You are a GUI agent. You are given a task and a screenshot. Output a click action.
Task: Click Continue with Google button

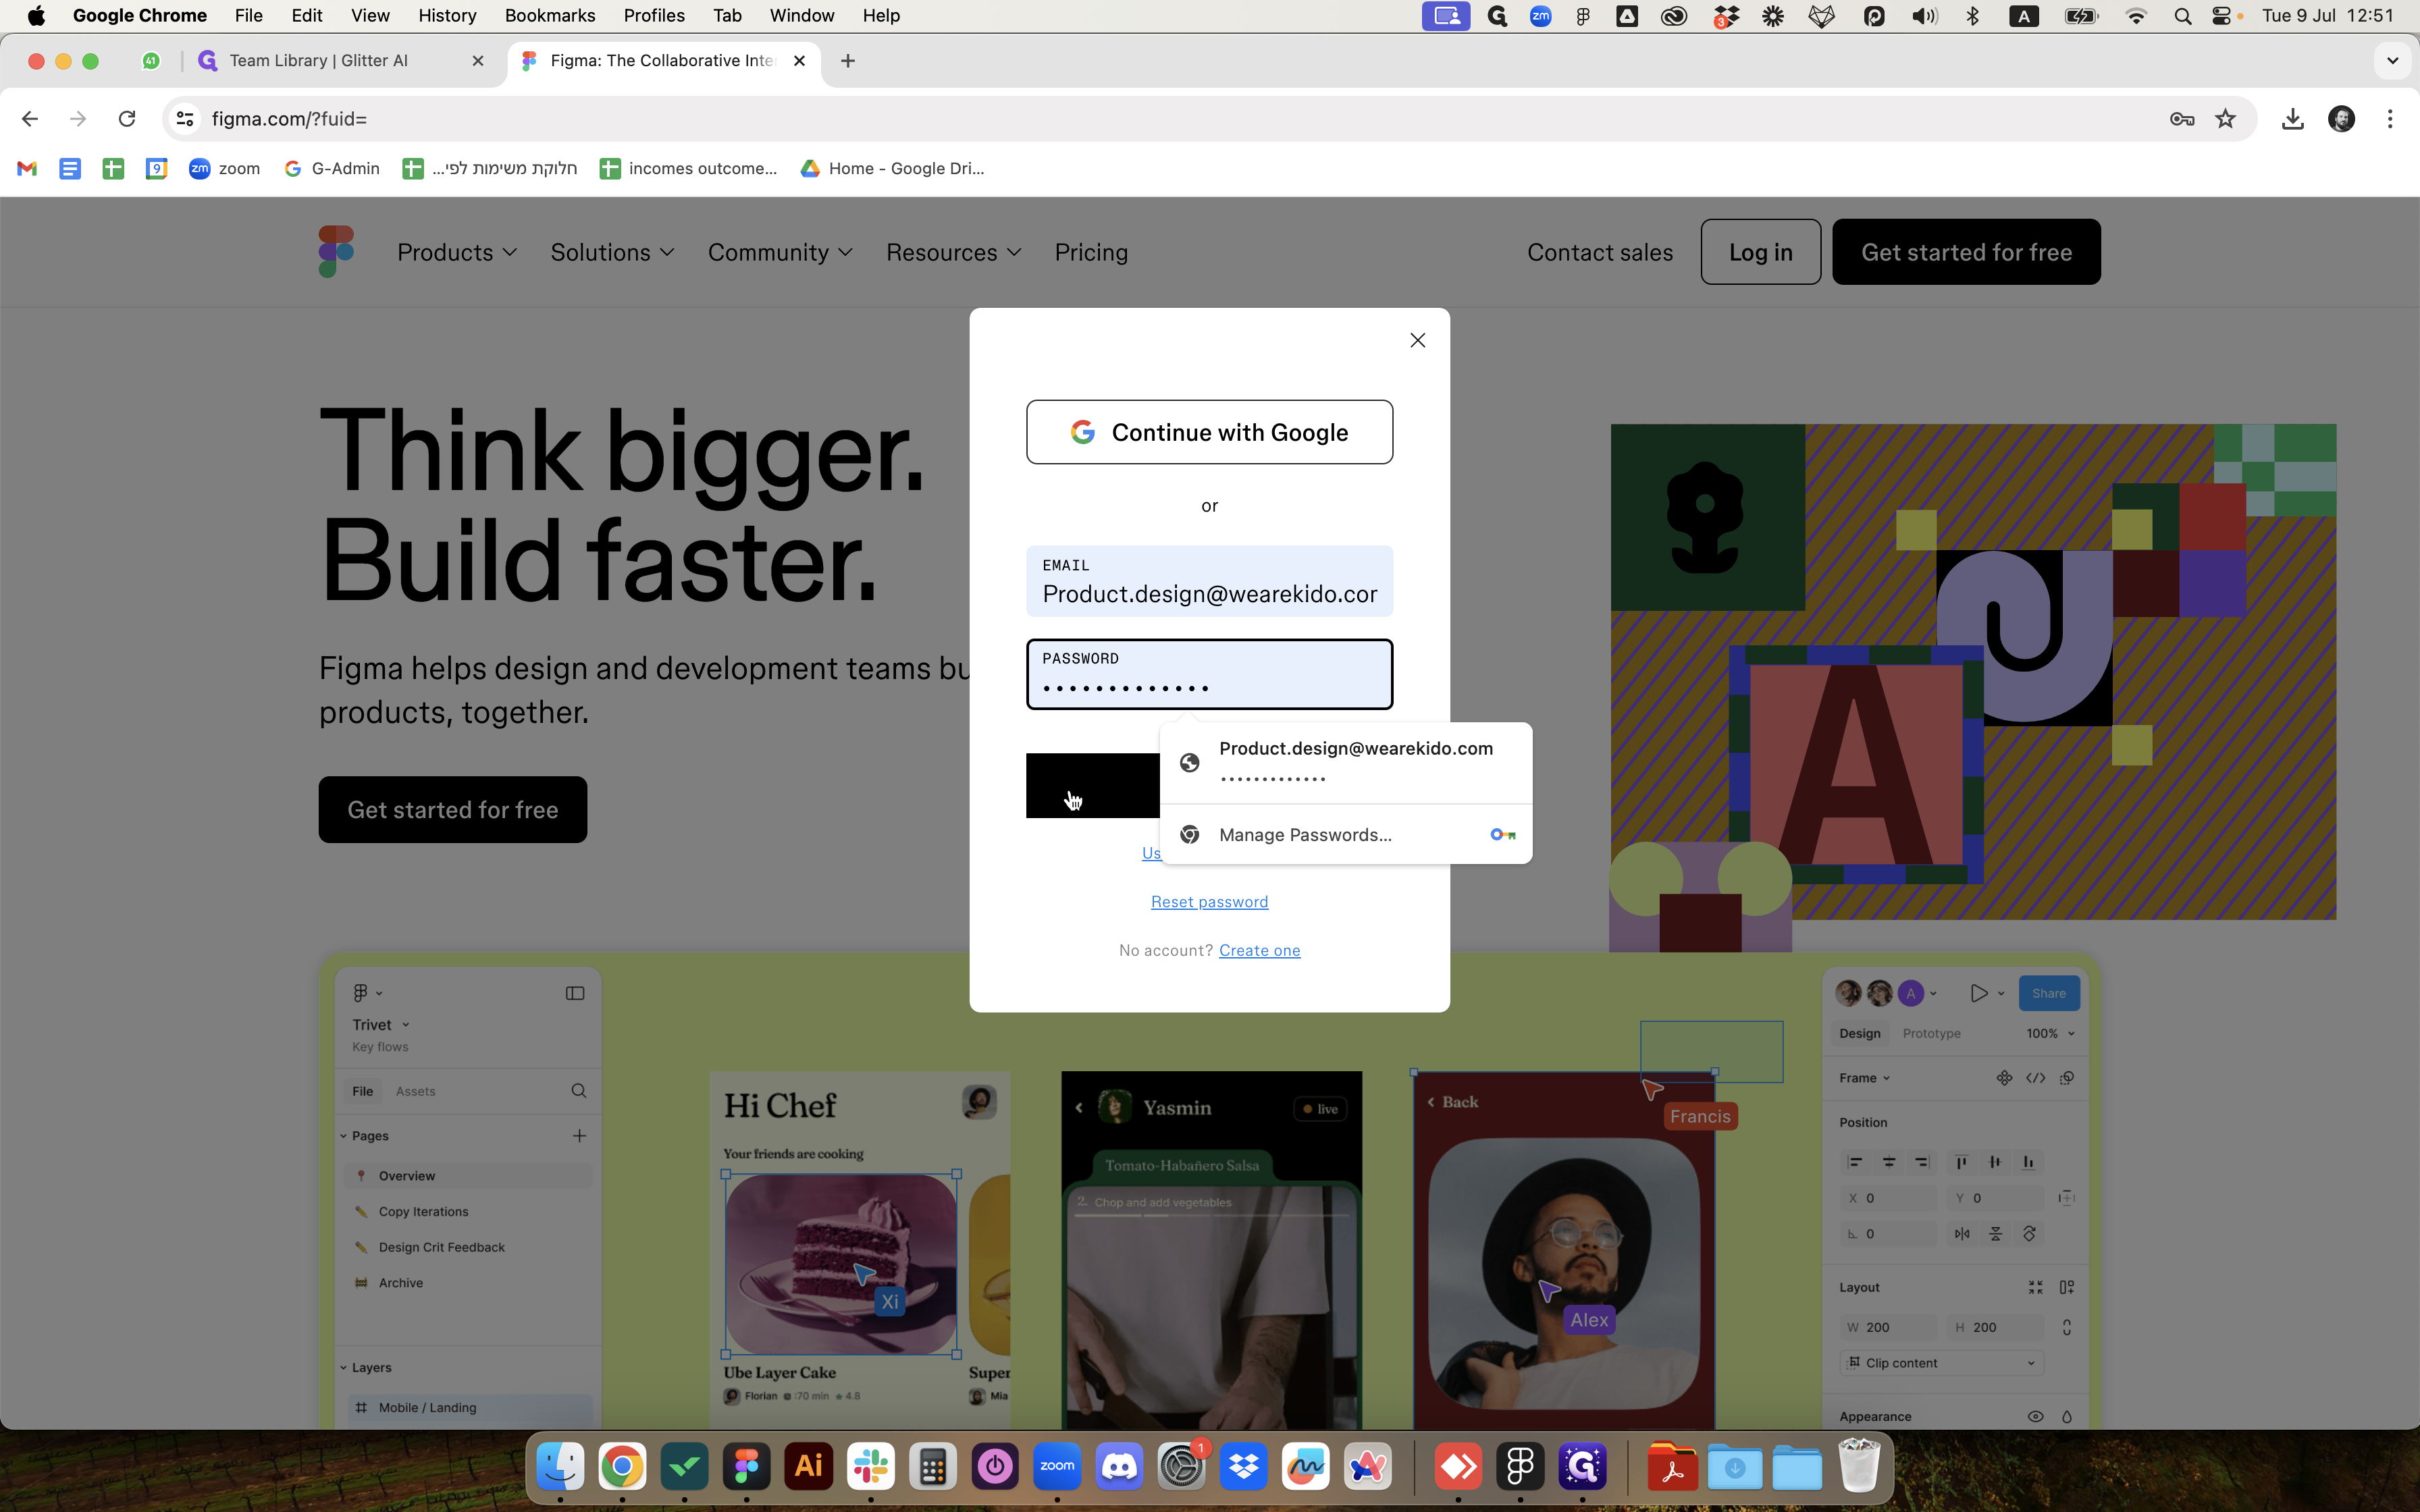pyautogui.click(x=1209, y=432)
